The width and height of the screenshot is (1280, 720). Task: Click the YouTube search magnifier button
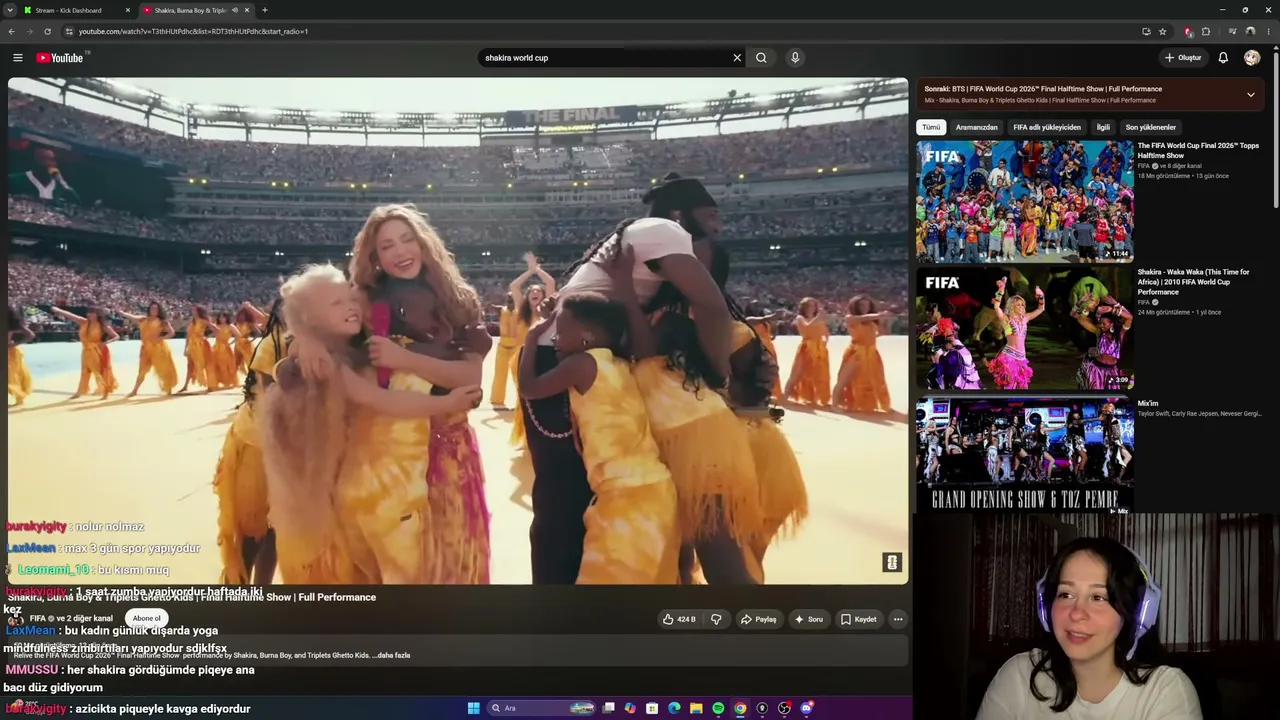tap(761, 58)
